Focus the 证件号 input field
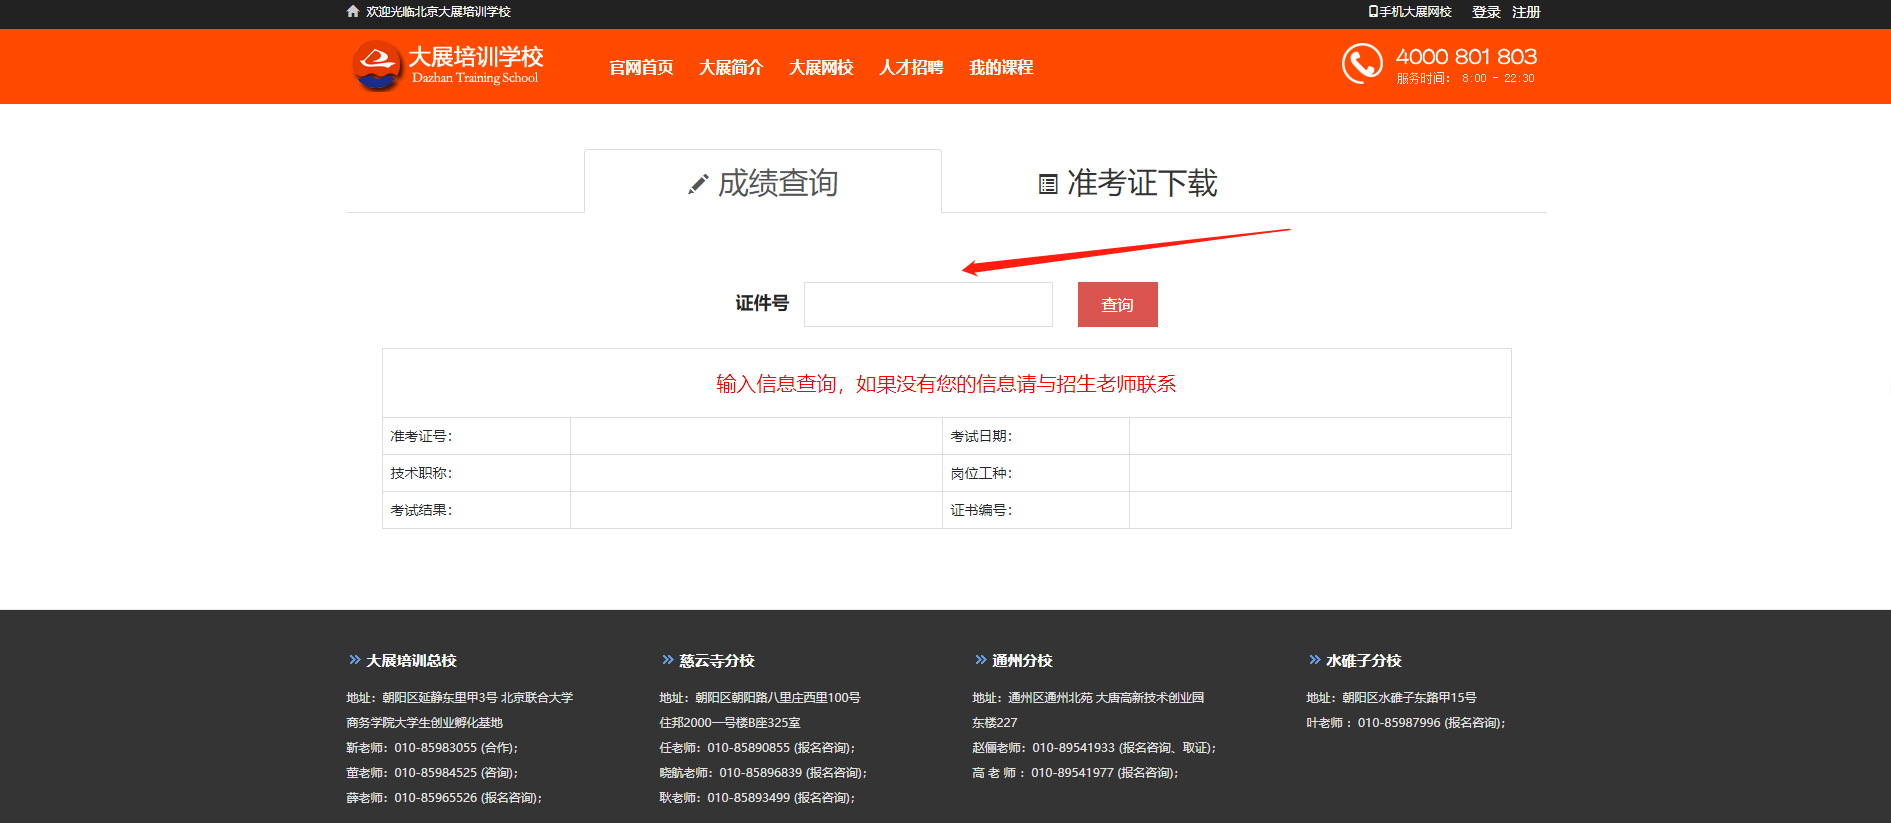The width and height of the screenshot is (1891, 823). click(928, 305)
